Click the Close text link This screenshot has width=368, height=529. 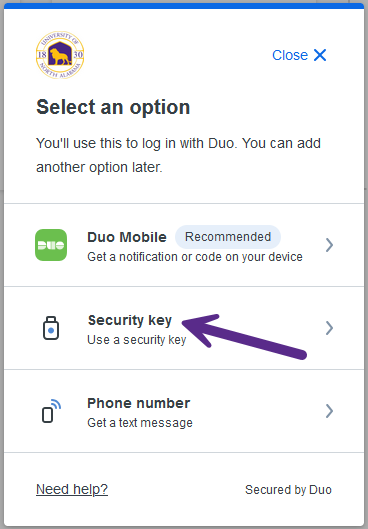click(290, 55)
